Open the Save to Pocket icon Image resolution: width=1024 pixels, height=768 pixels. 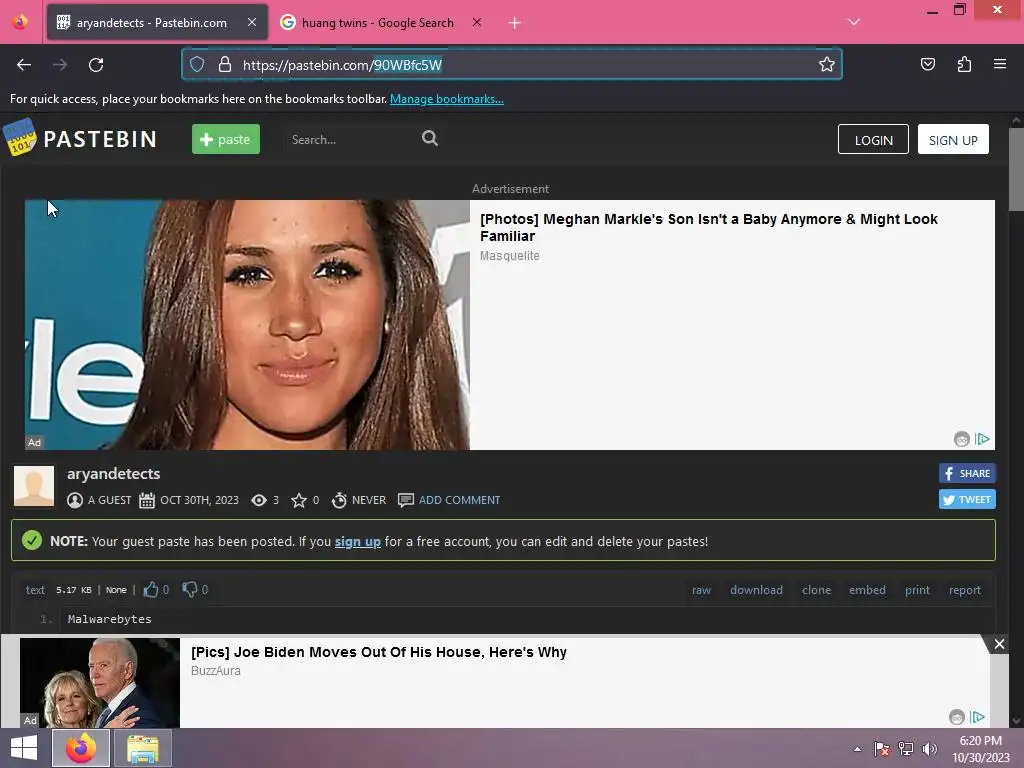(928, 64)
